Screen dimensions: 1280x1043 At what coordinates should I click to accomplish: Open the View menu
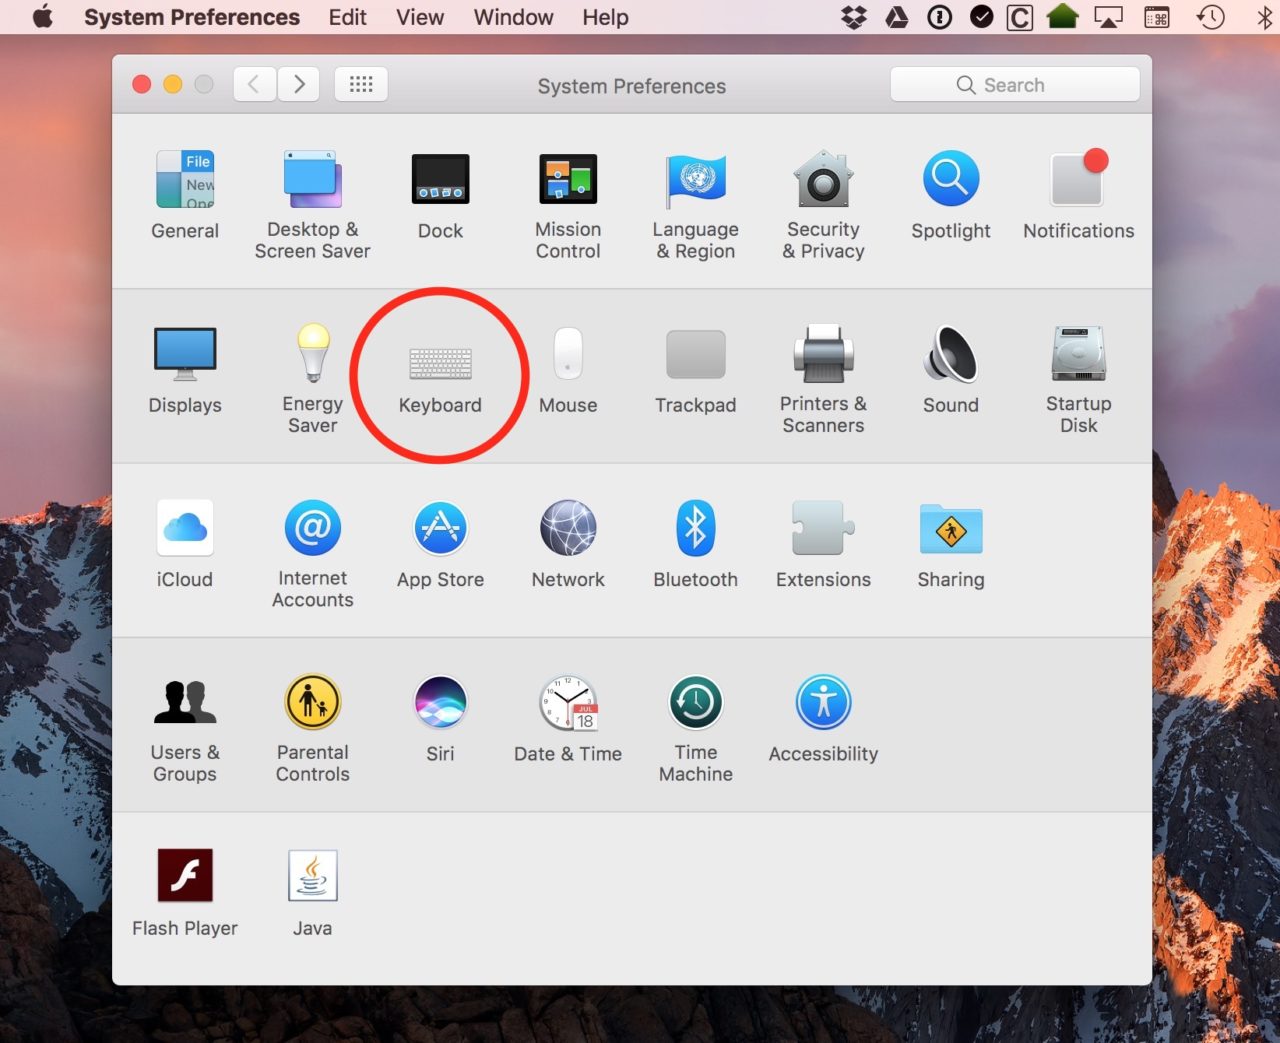point(420,17)
